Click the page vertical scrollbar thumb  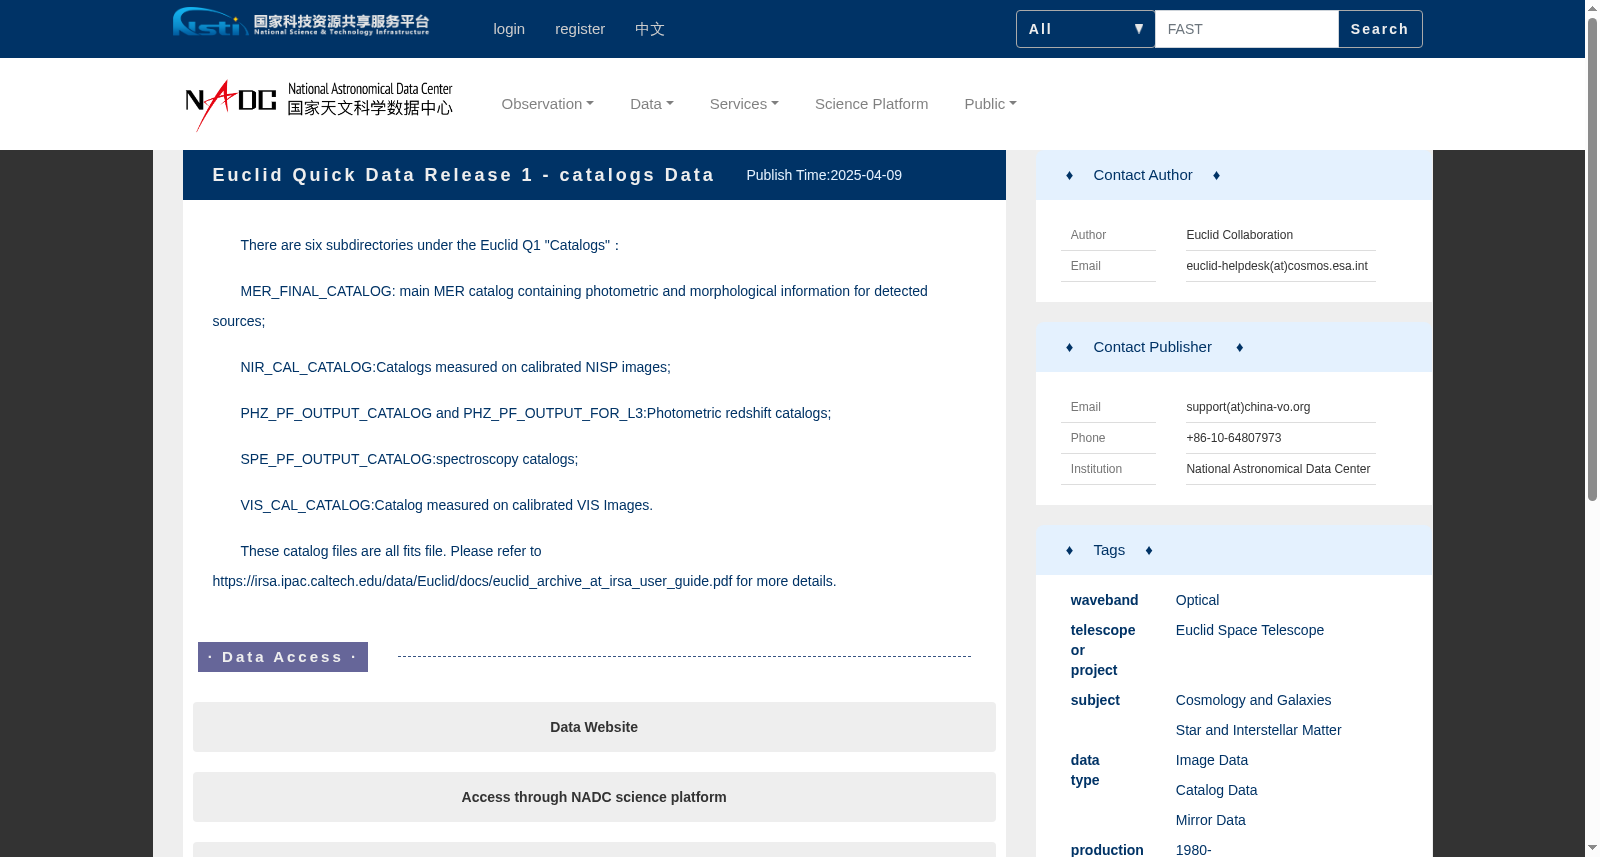point(1592,258)
